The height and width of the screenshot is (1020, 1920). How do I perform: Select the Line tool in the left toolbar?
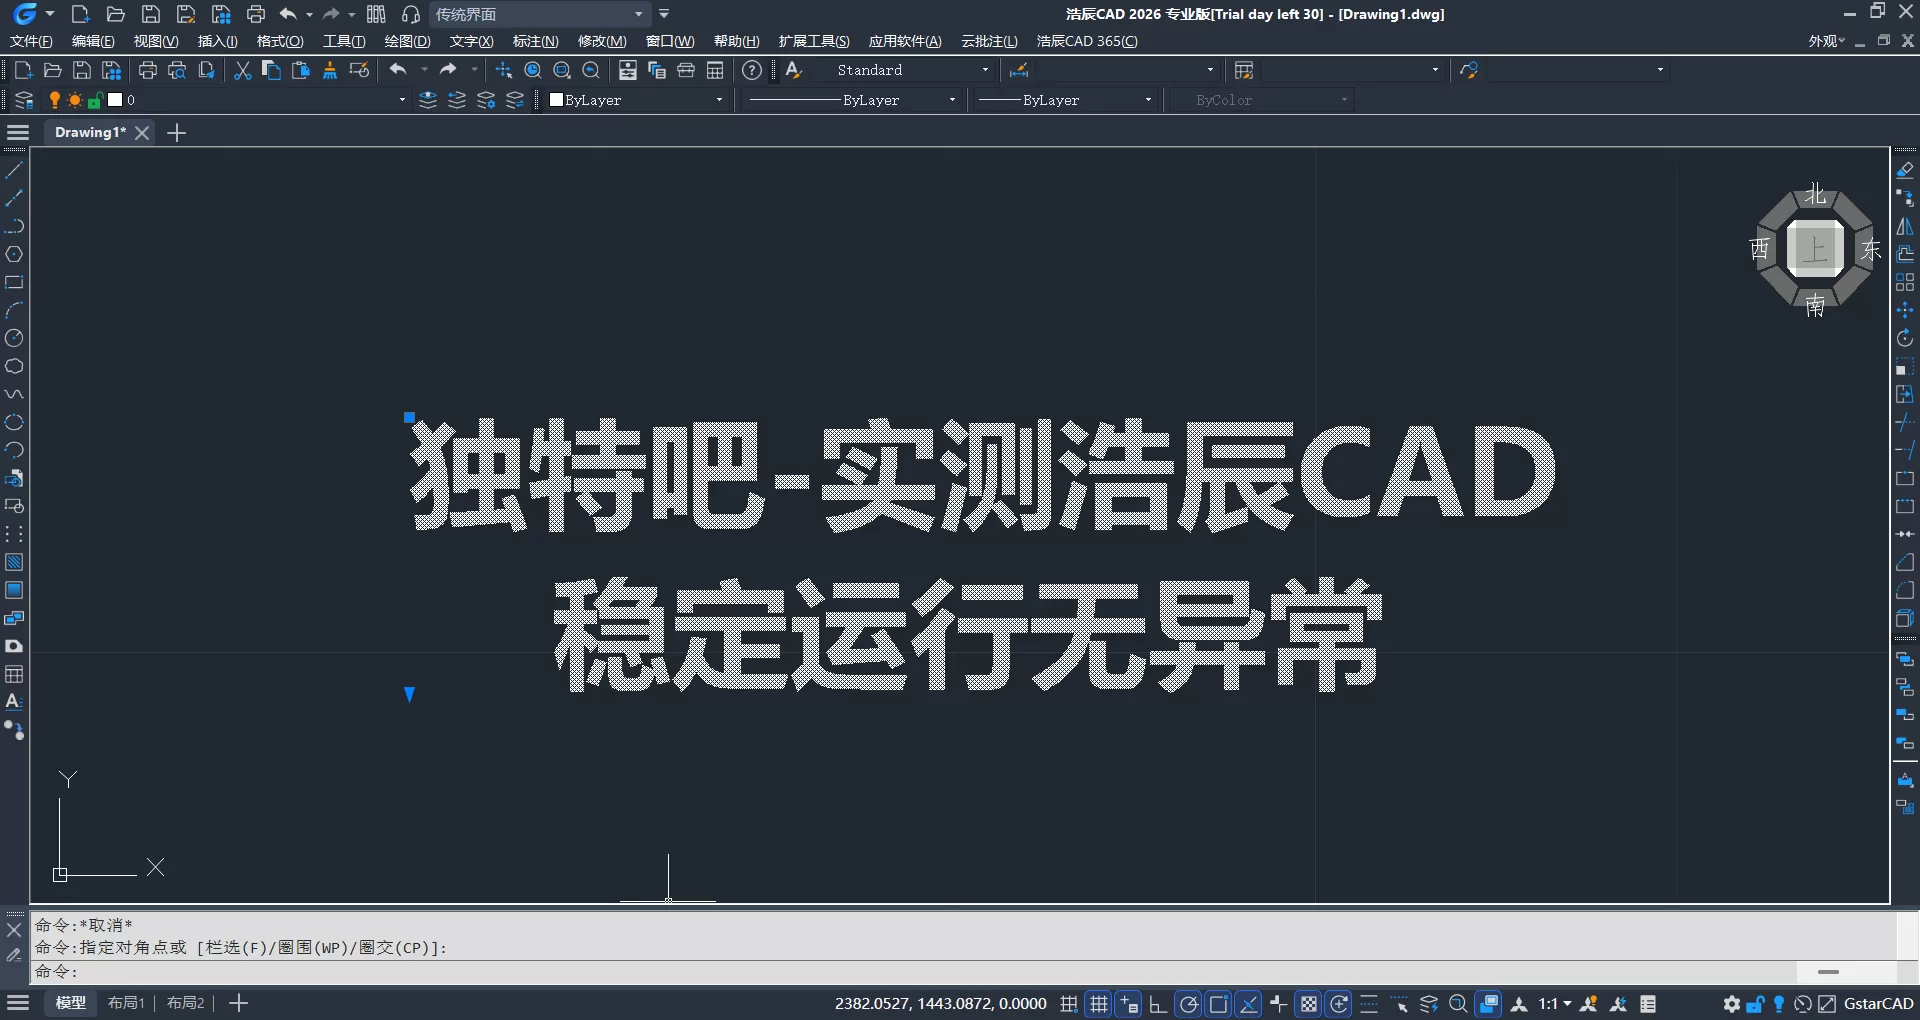(14, 170)
